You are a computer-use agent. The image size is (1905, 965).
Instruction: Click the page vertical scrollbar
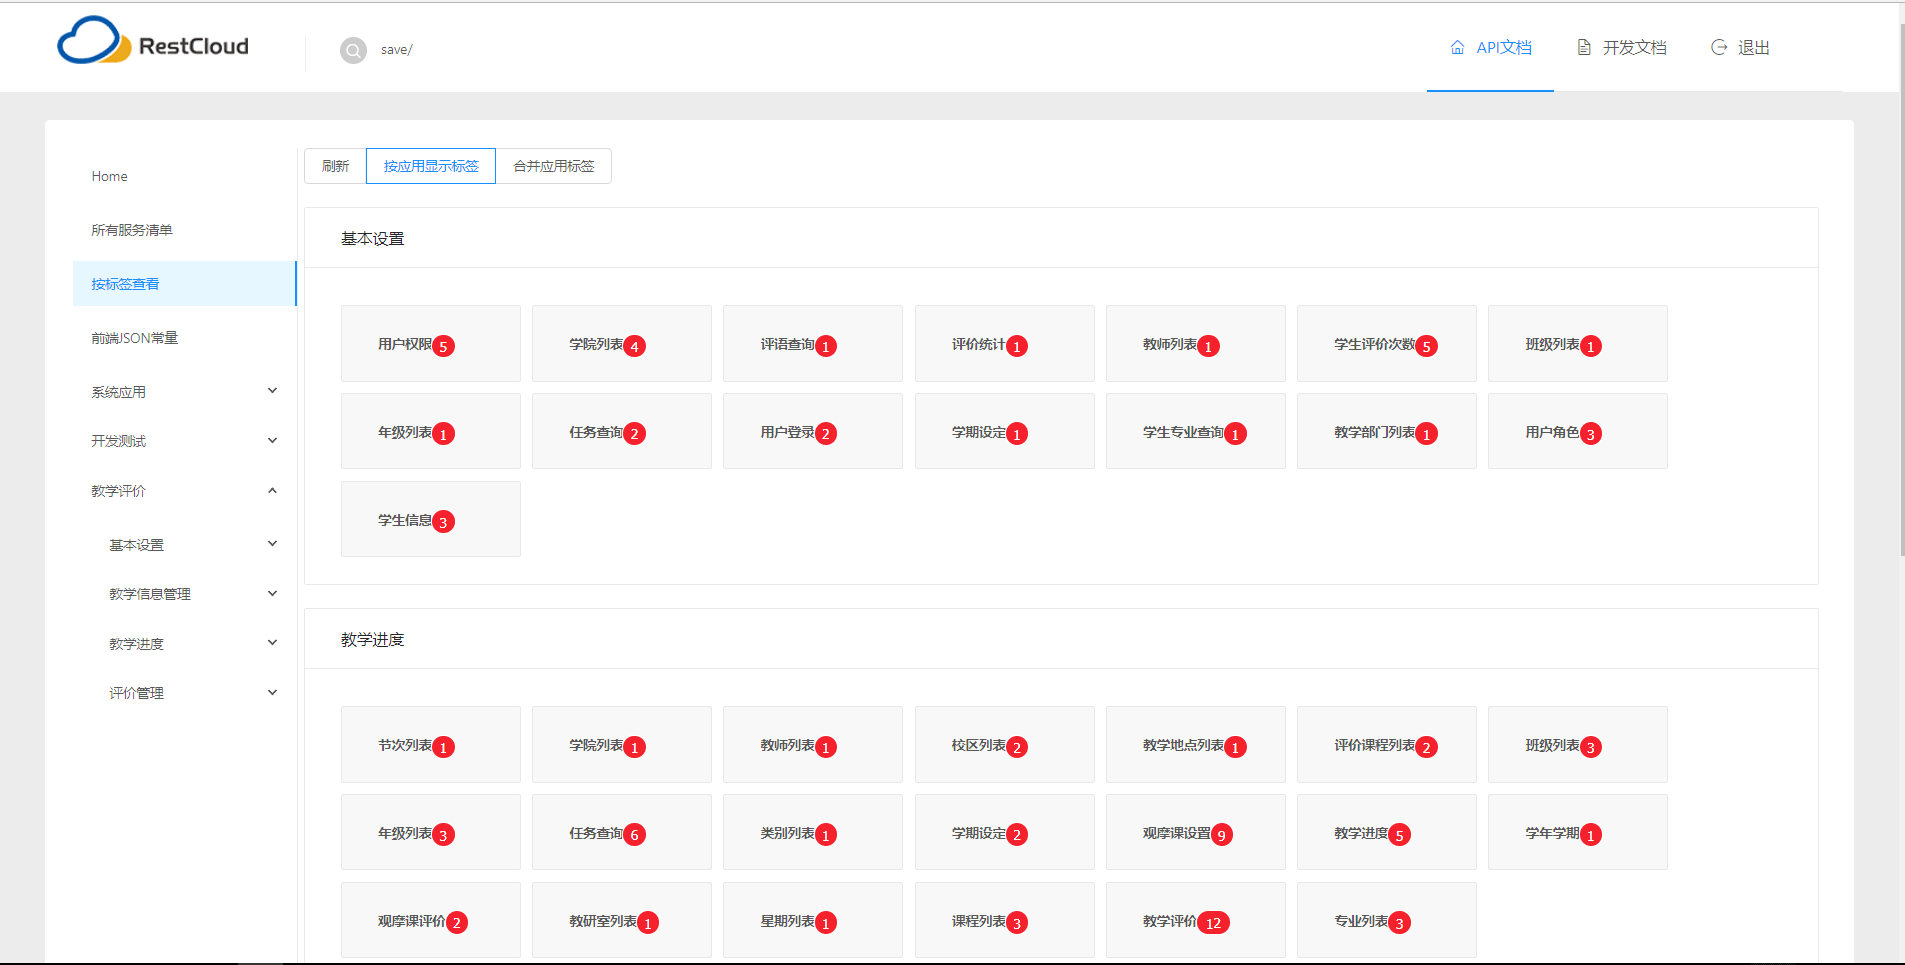tap(1902, 290)
